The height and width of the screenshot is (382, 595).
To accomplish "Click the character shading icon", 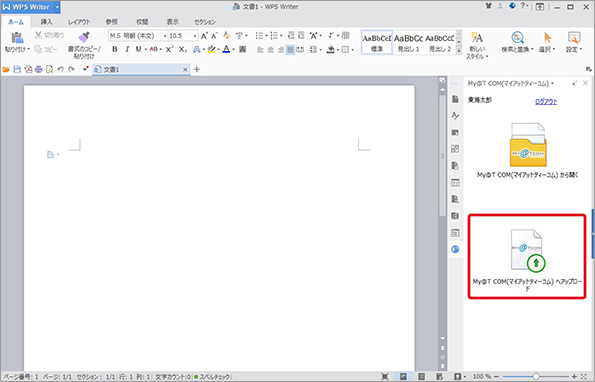I will click(243, 49).
